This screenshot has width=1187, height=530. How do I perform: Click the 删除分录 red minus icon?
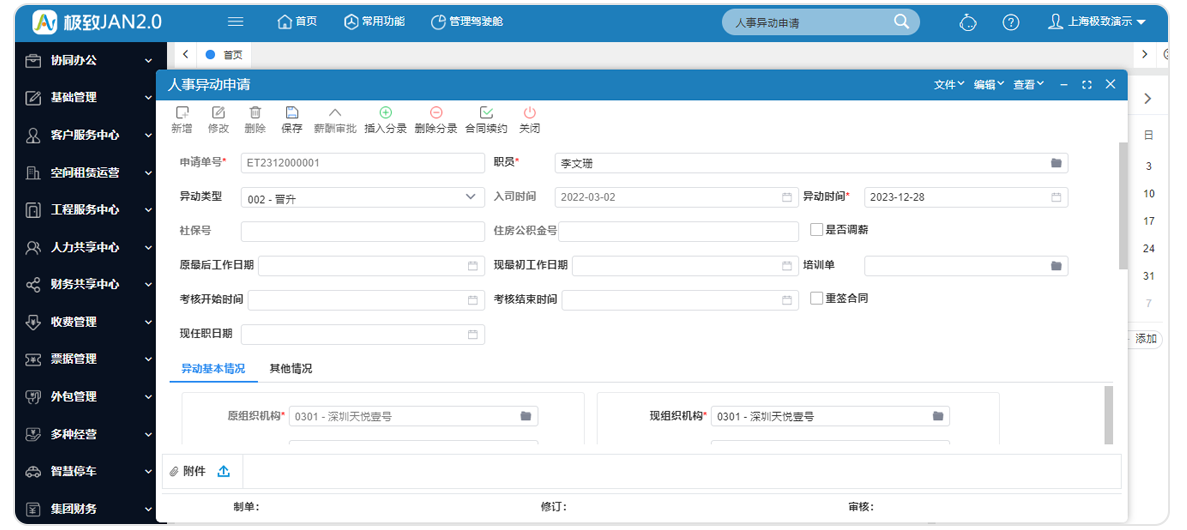click(x=435, y=114)
